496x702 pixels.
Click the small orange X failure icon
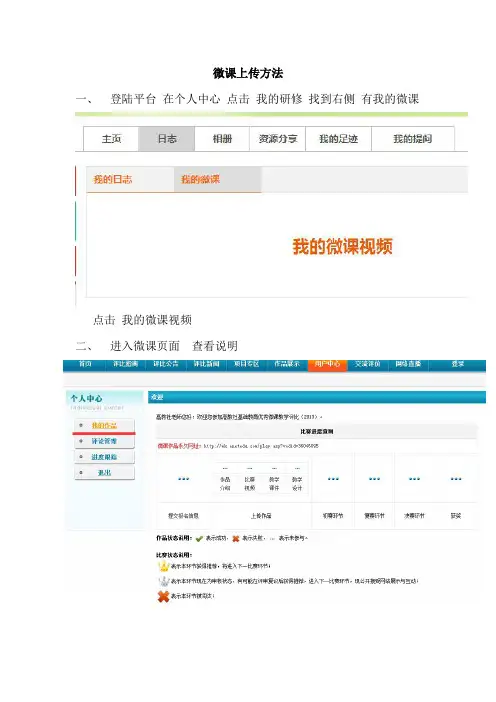(236, 538)
